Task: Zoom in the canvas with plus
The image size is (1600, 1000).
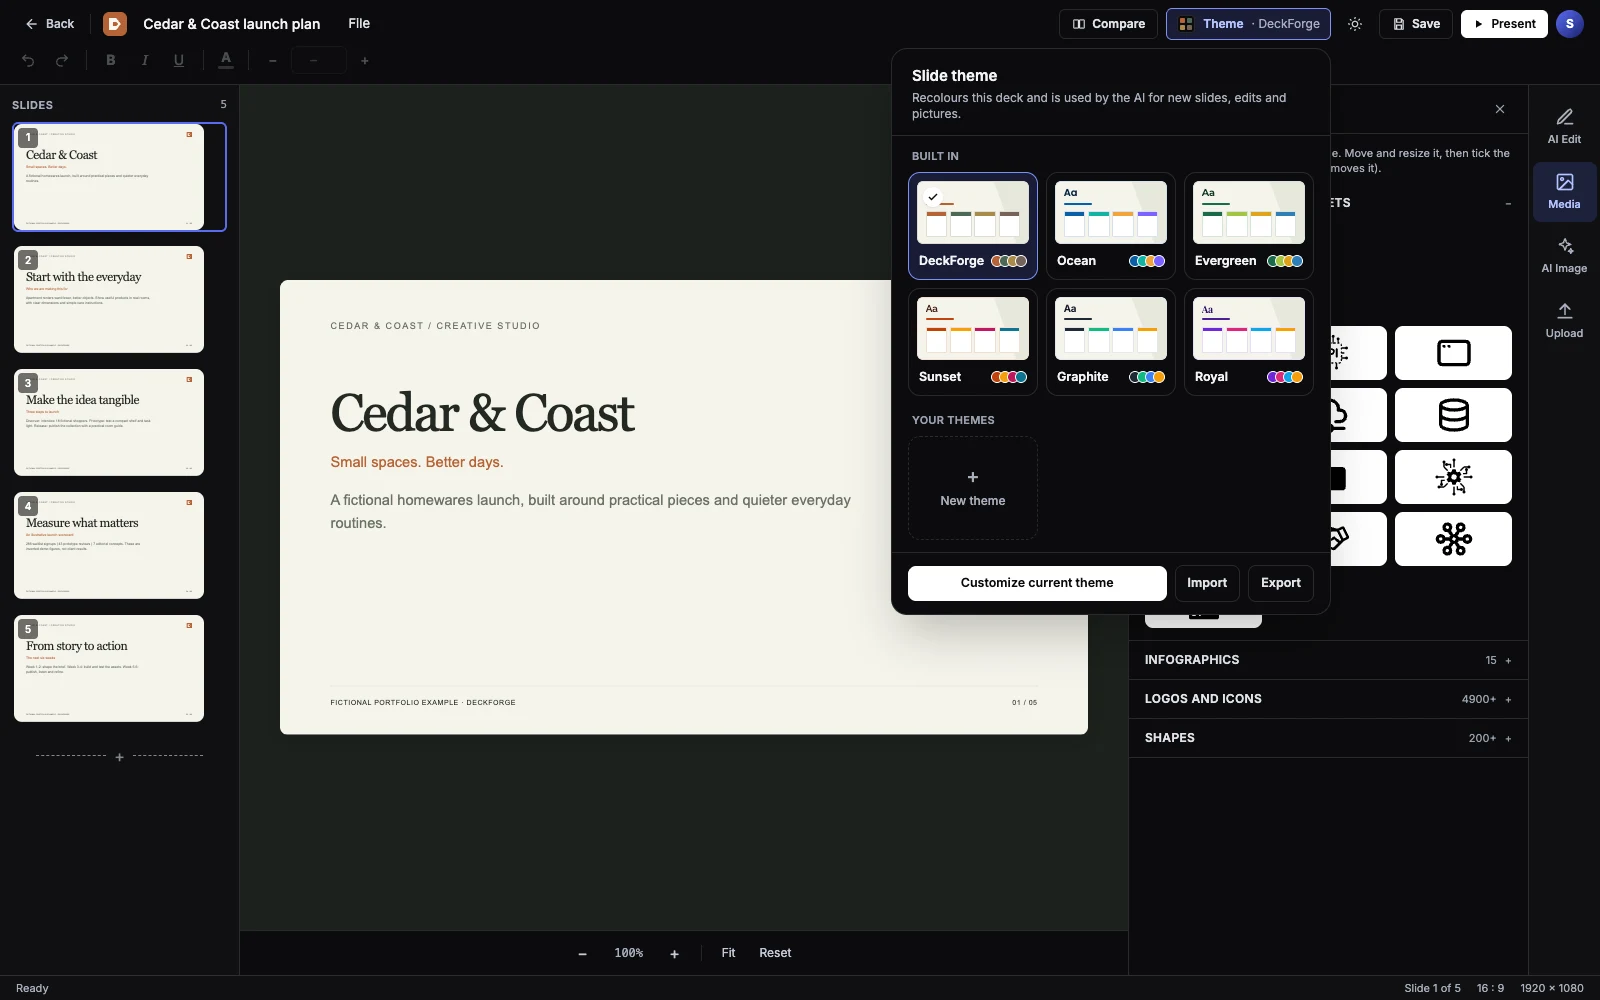Action: pyautogui.click(x=674, y=954)
